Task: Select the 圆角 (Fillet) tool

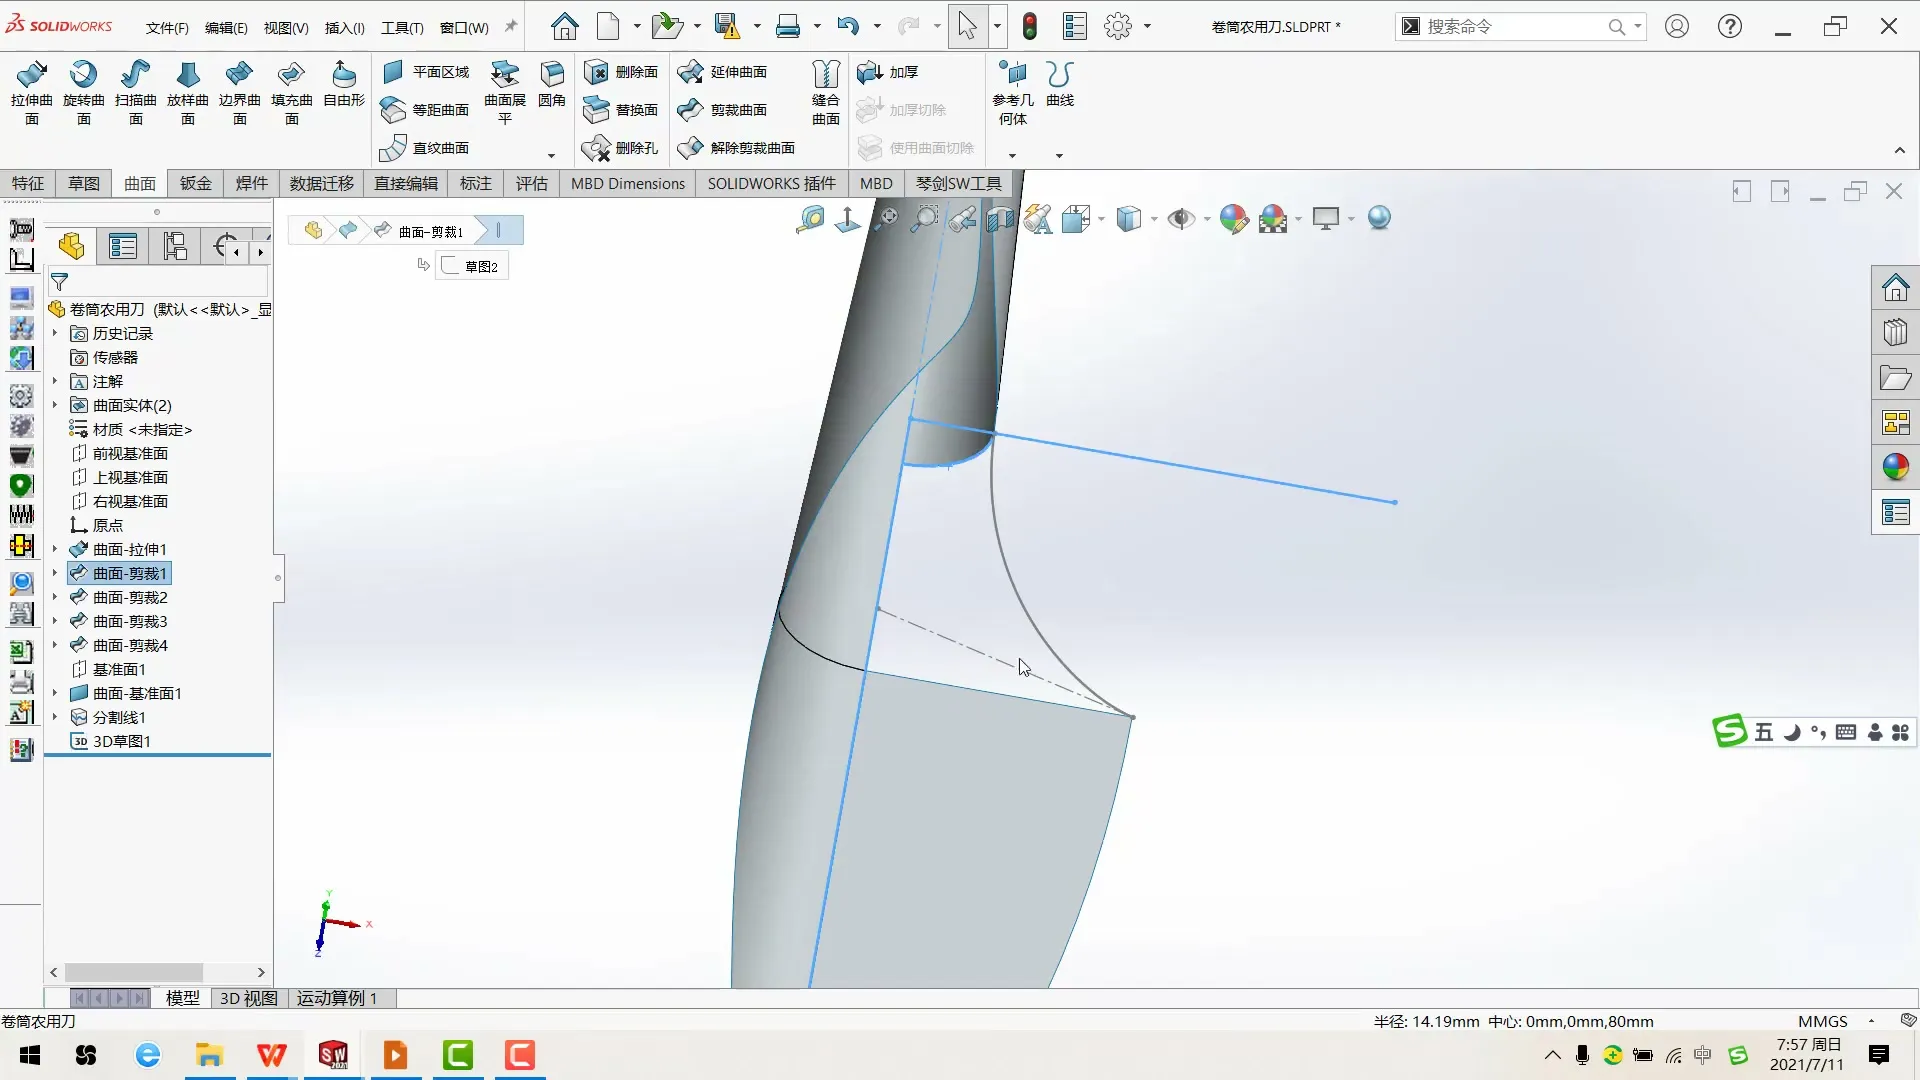Action: coord(551,85)
